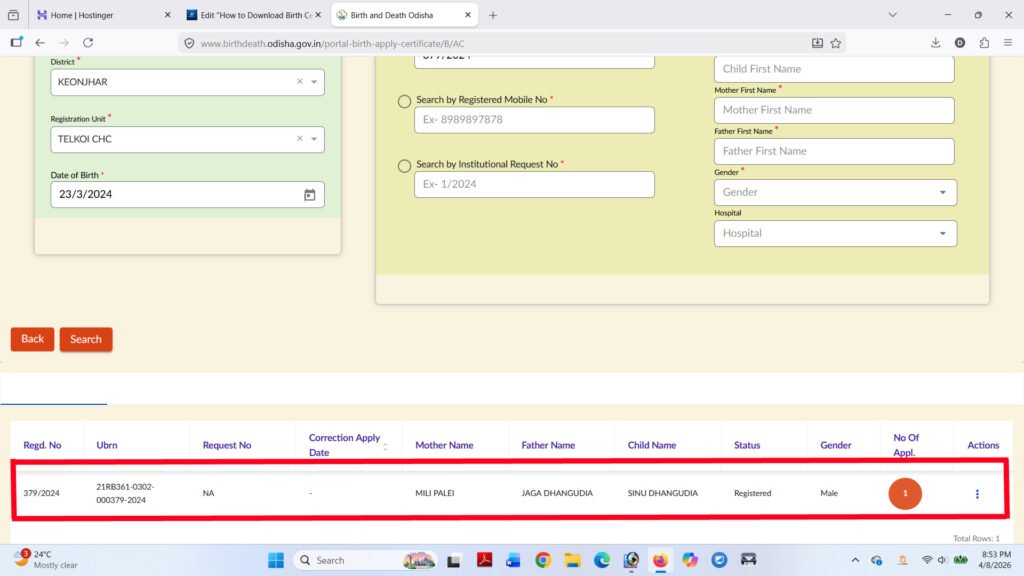
Task: Sort by Correction Apply Date column
Action: 386,446
